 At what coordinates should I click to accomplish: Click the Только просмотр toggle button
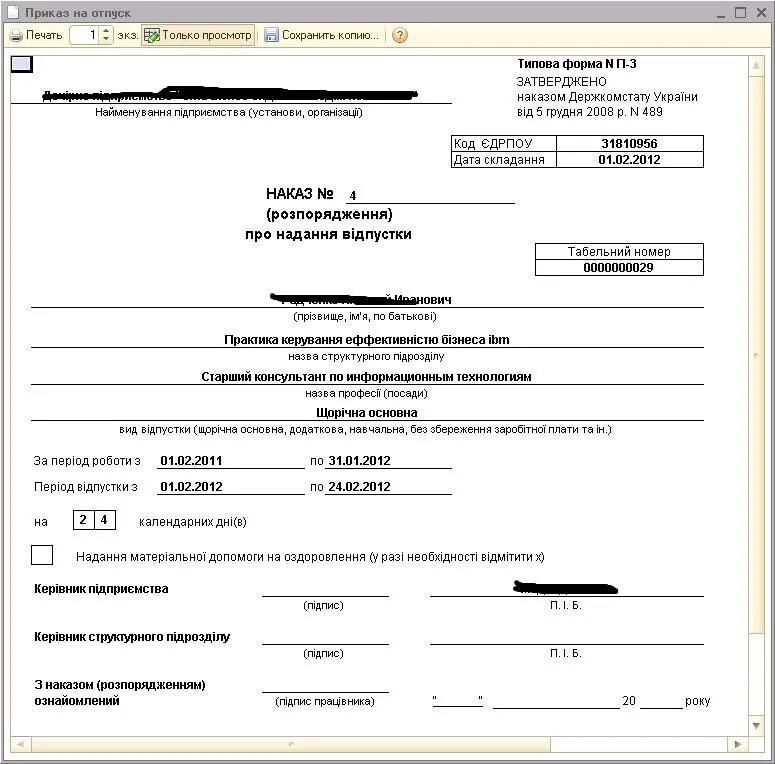coord(198,35)
